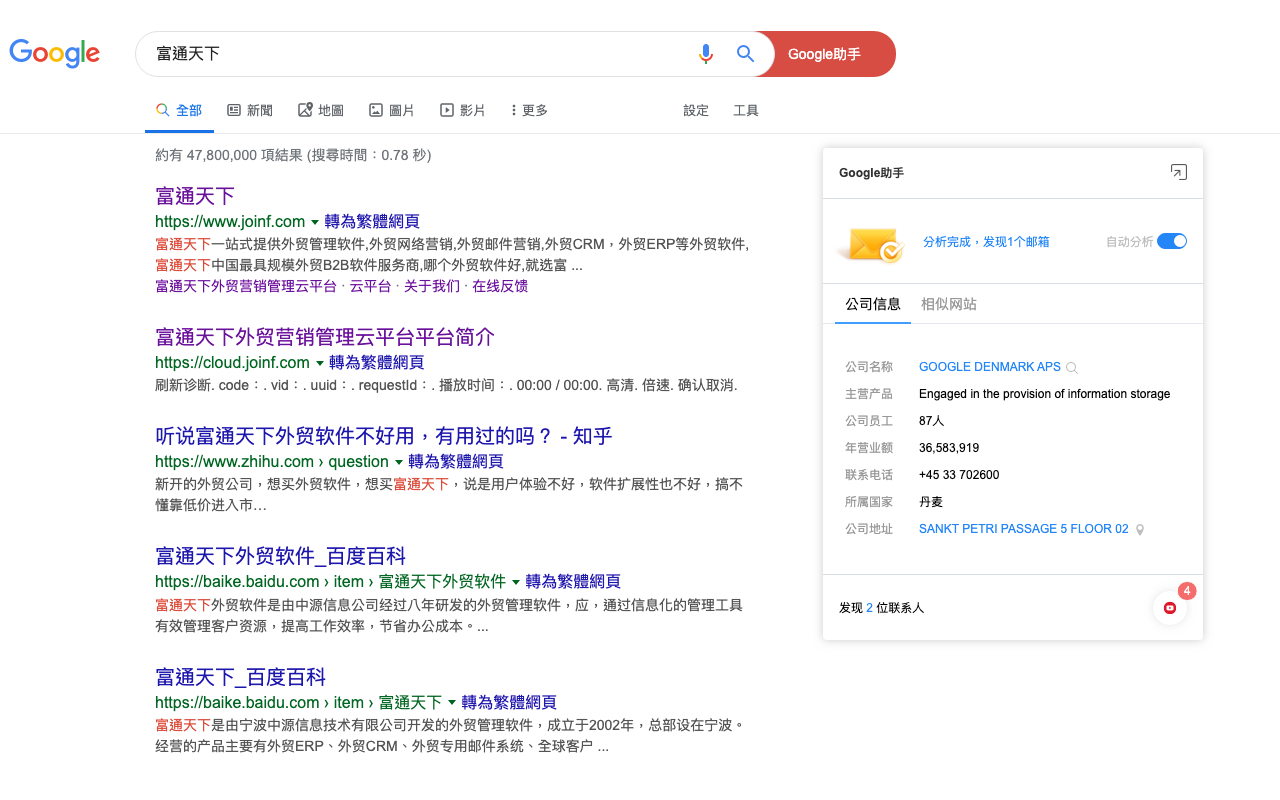Click 分析完成，发现1个邮箱 message
1280x800 pixels.
coord(986,242)
